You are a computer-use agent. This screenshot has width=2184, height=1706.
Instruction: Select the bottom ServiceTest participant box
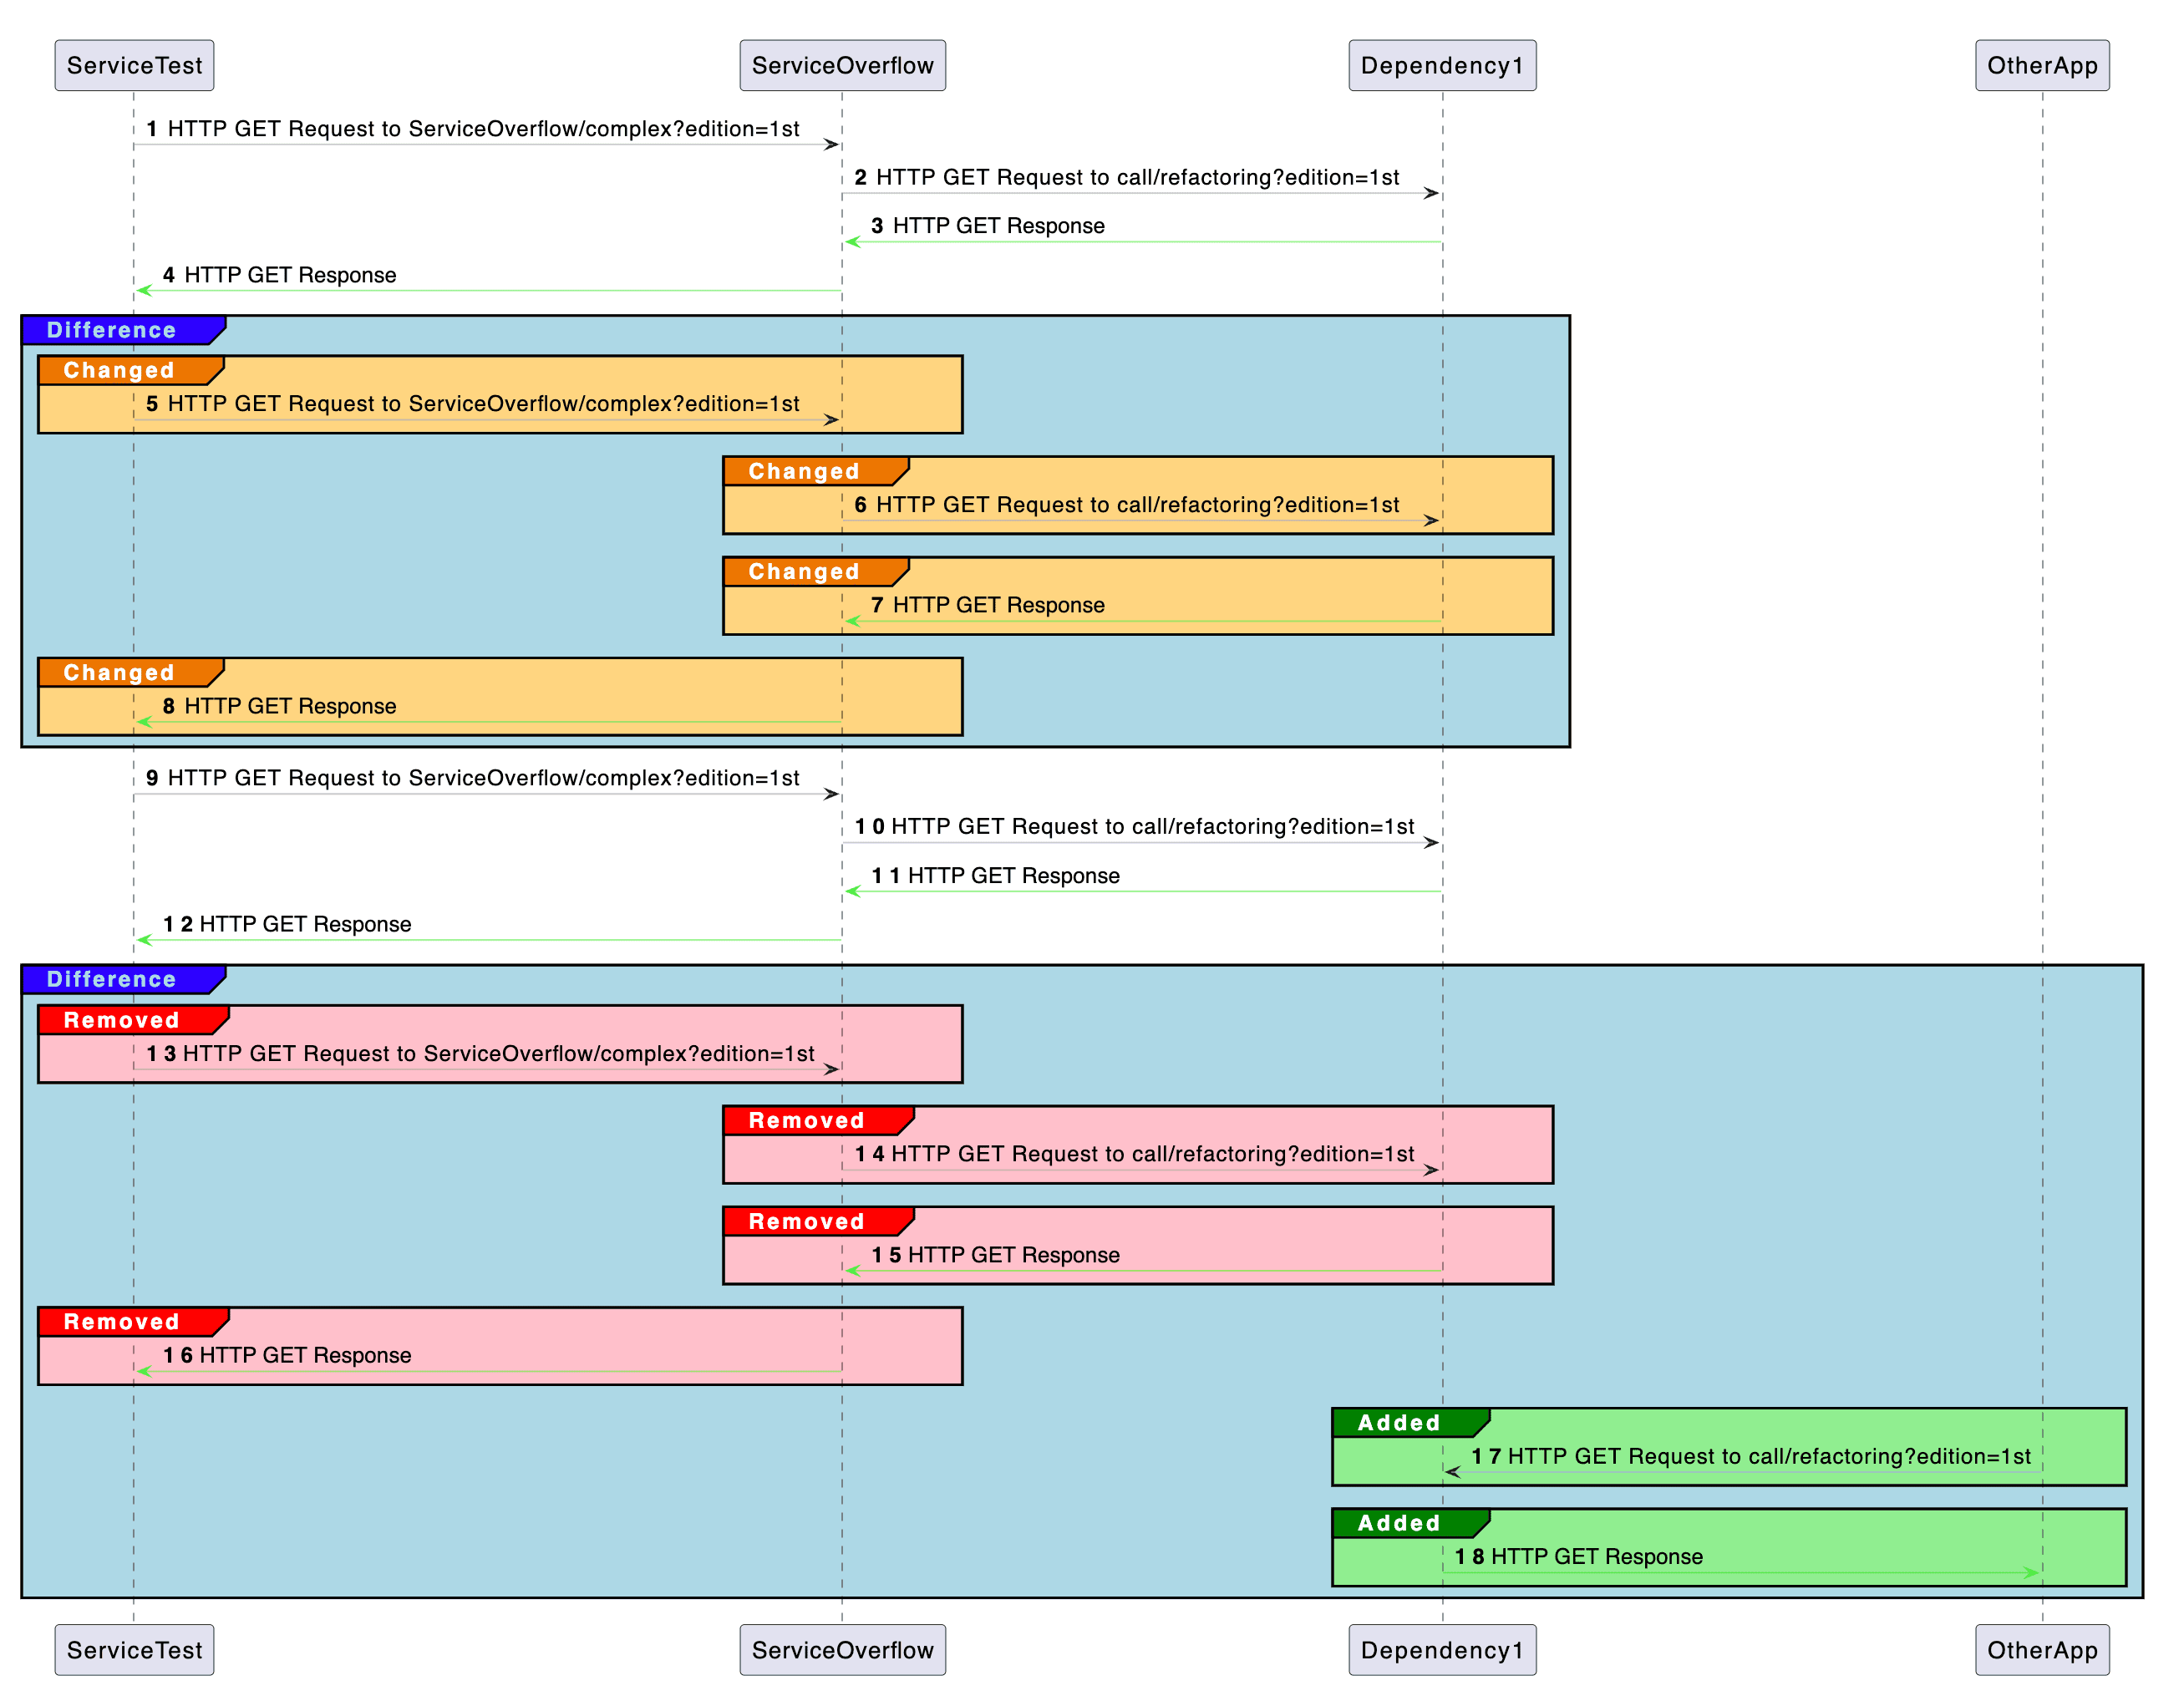134,1649
